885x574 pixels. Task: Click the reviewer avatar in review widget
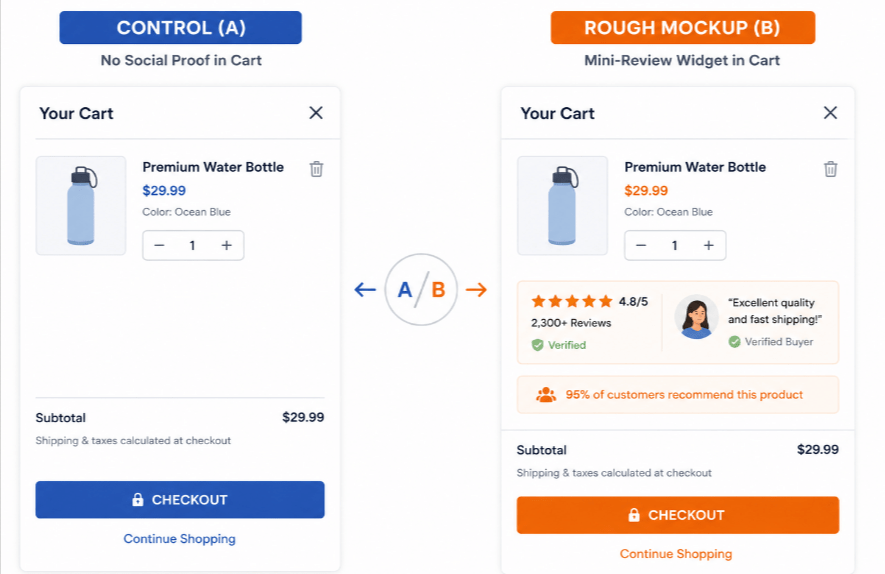pyautogui.click(x=696, y=317)
